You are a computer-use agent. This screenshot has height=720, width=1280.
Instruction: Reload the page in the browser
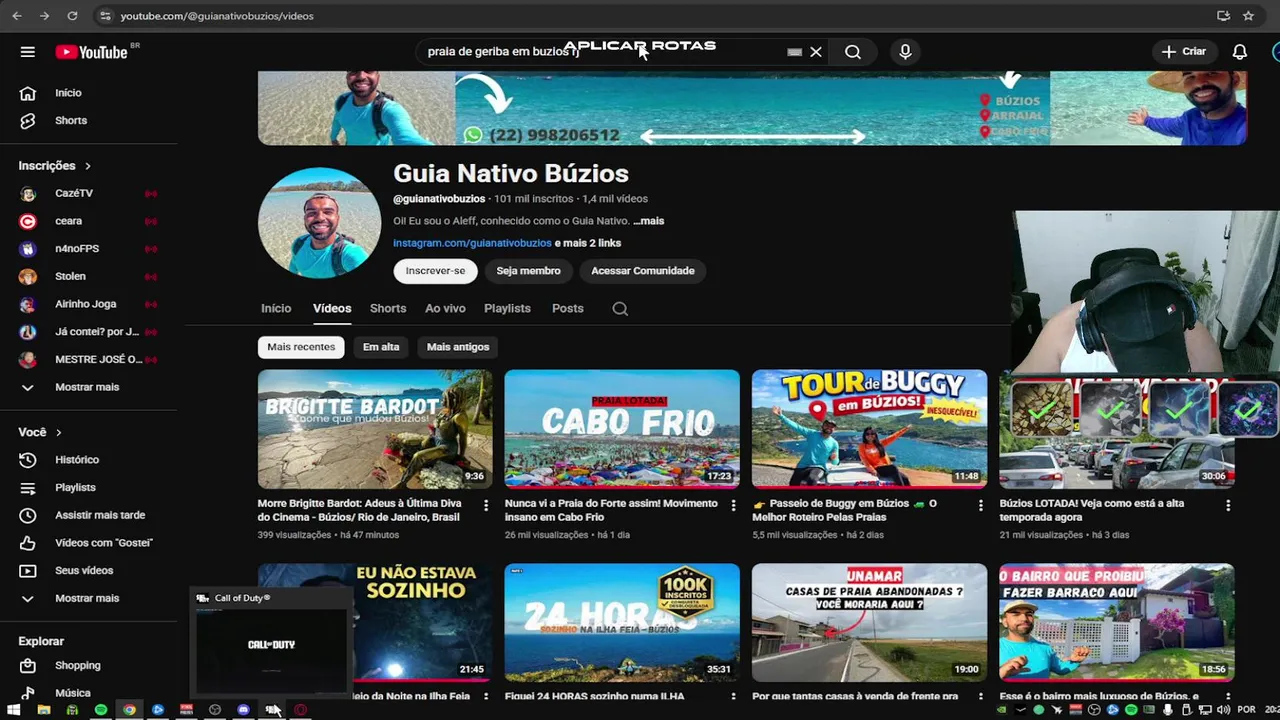pos(72,16)
